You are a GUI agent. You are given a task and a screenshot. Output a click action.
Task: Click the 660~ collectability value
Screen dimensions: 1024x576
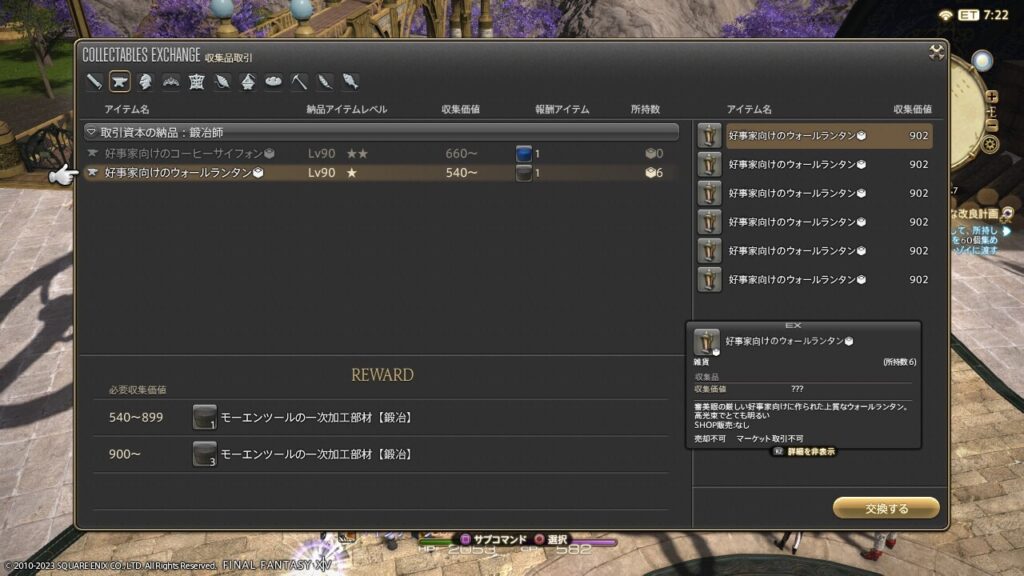click(x=461, y=153)
